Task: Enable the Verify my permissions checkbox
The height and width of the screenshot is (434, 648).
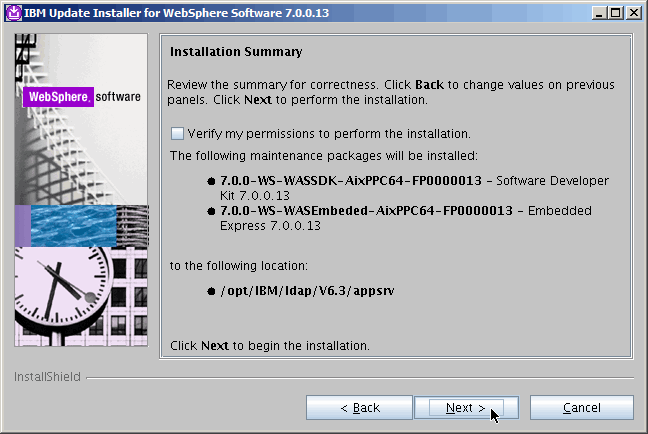Action: 177,133
